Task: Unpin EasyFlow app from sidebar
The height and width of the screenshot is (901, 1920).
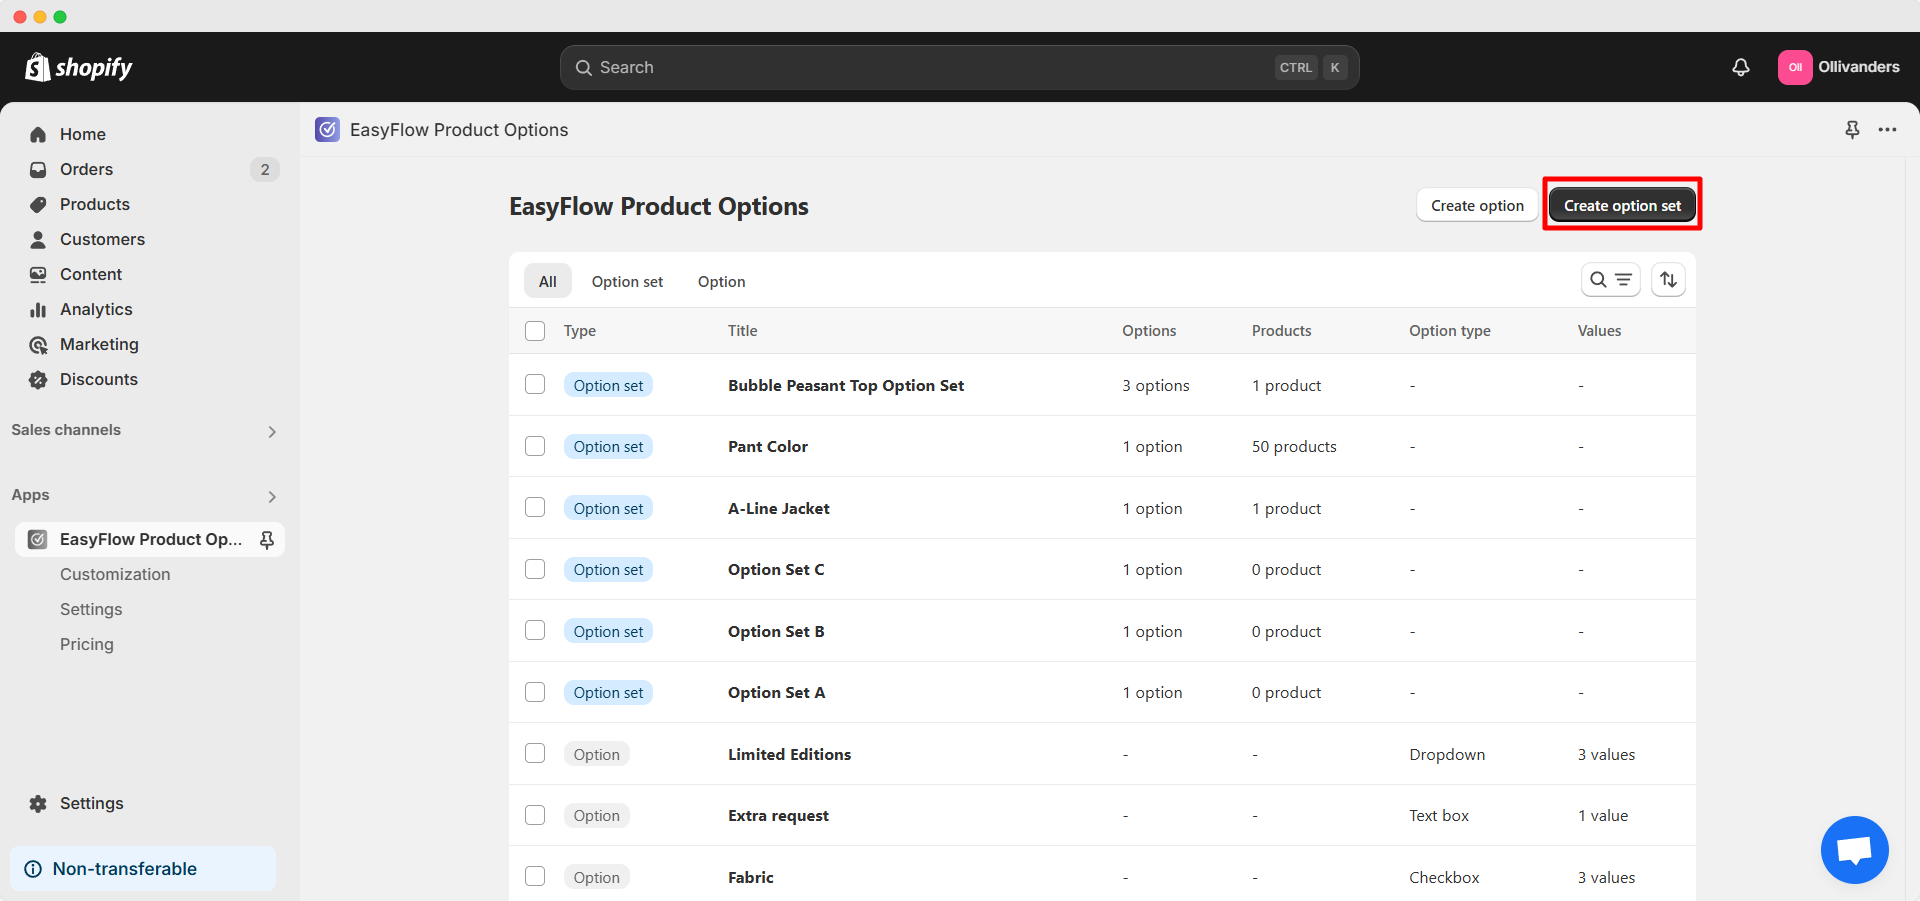Action: click(x=267, y=539)
